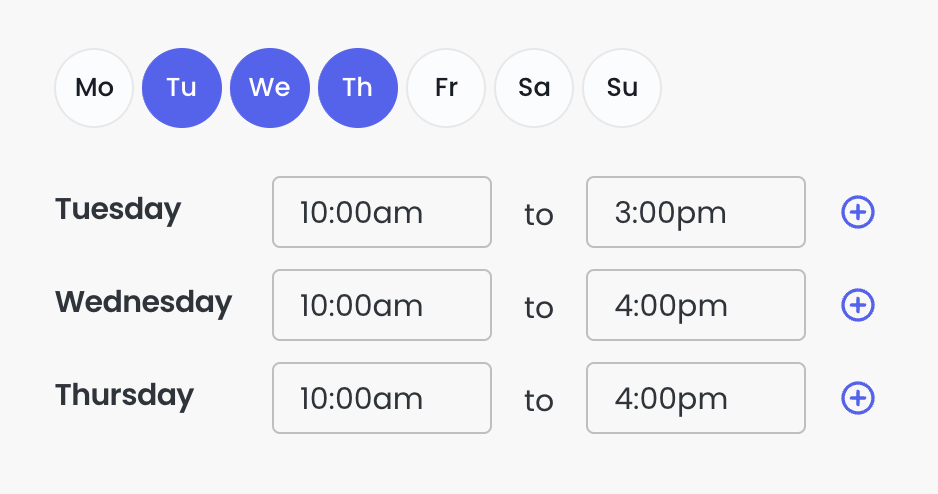Deselect the We day circle
Image resolution: width=938 pixels, height=494 pixels.
click(x=270, y=88)
